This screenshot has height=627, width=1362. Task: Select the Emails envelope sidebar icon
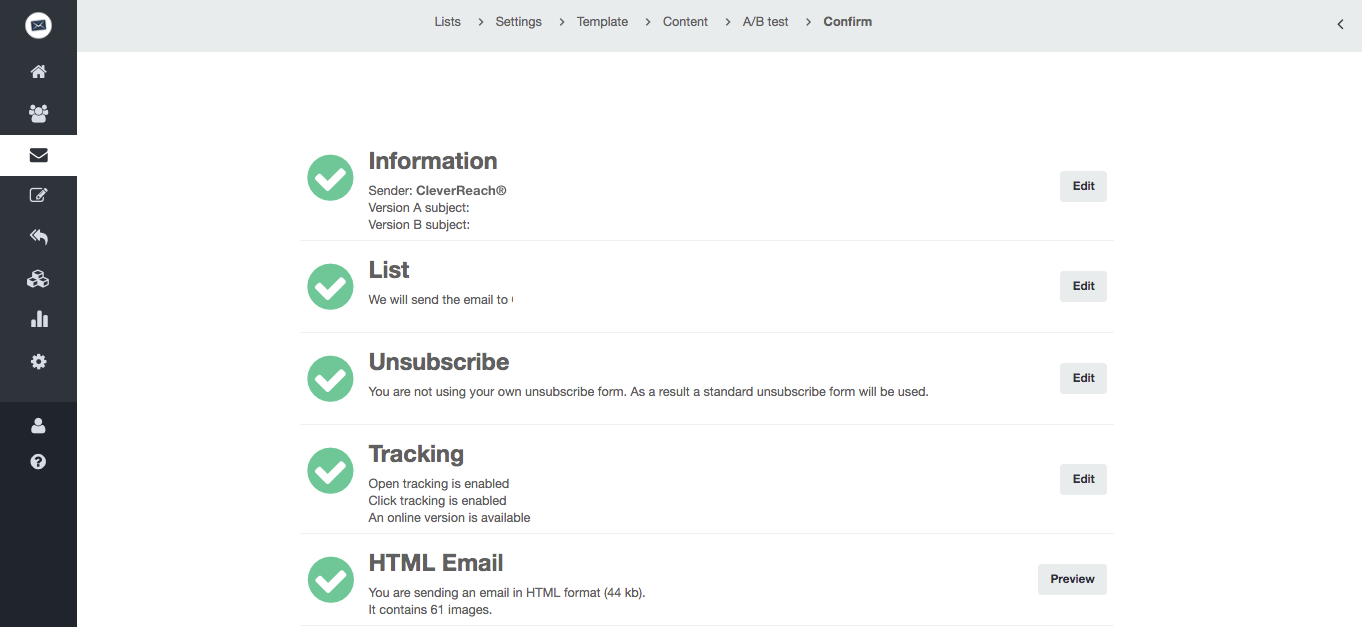[38, 155]
